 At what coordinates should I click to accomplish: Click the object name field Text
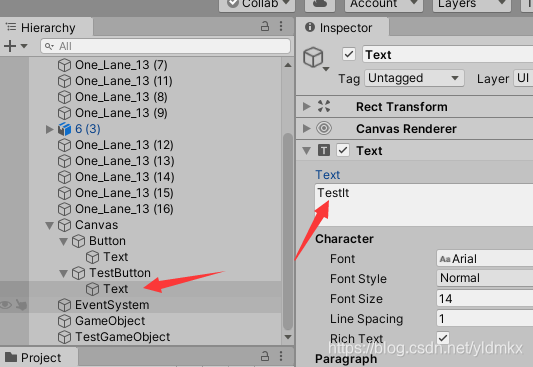point(448,55)
